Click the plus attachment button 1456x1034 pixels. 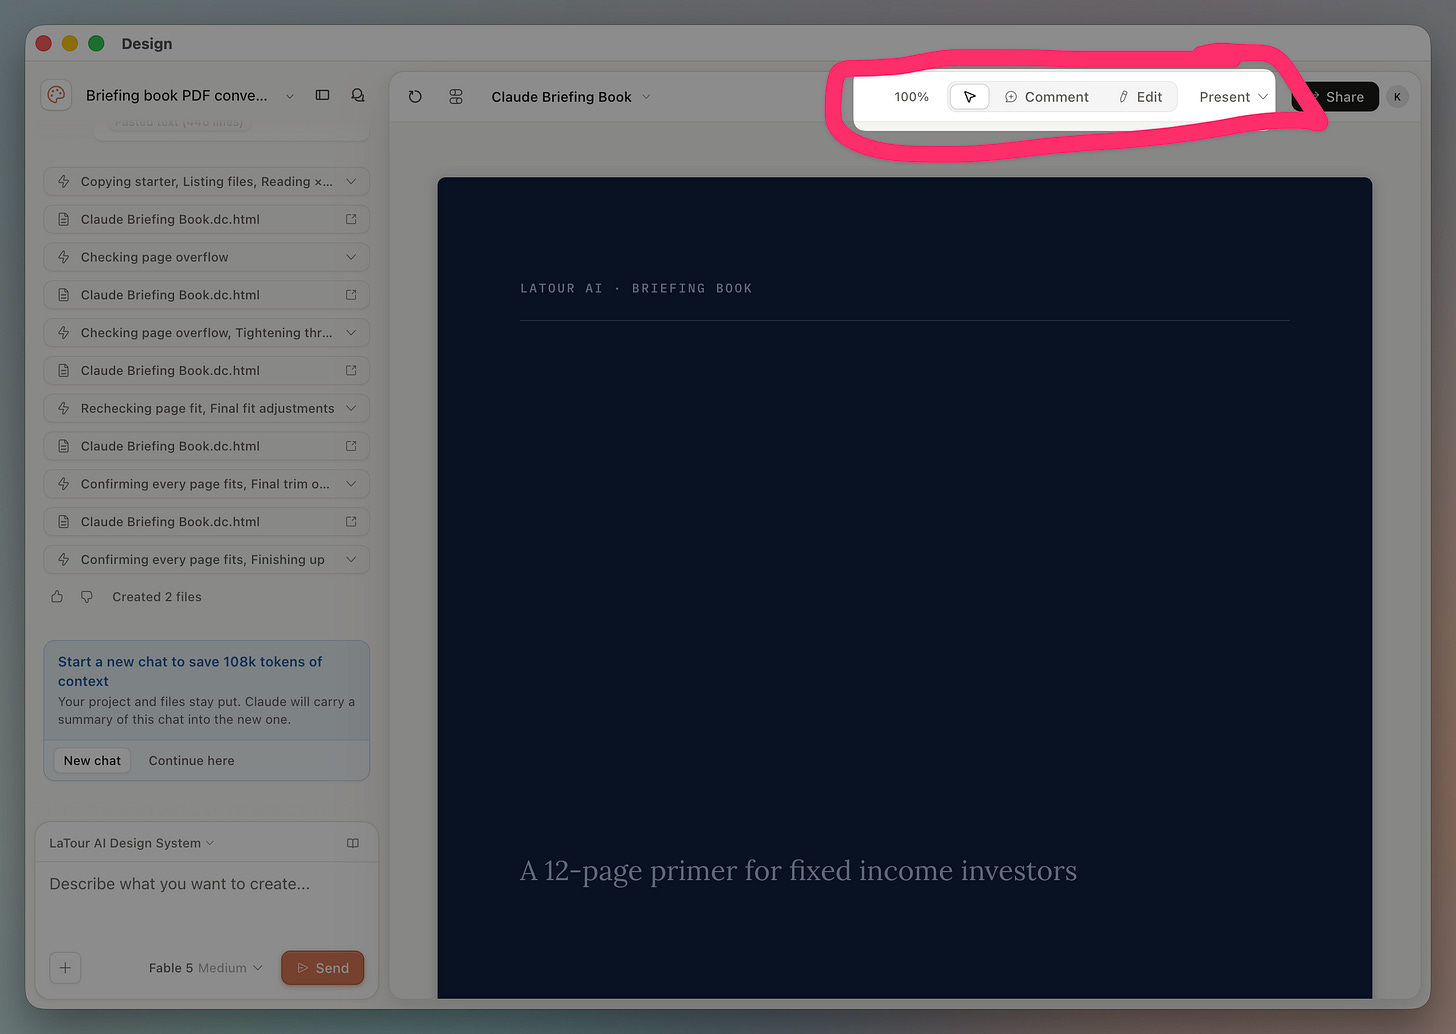(x=65, y=968)
